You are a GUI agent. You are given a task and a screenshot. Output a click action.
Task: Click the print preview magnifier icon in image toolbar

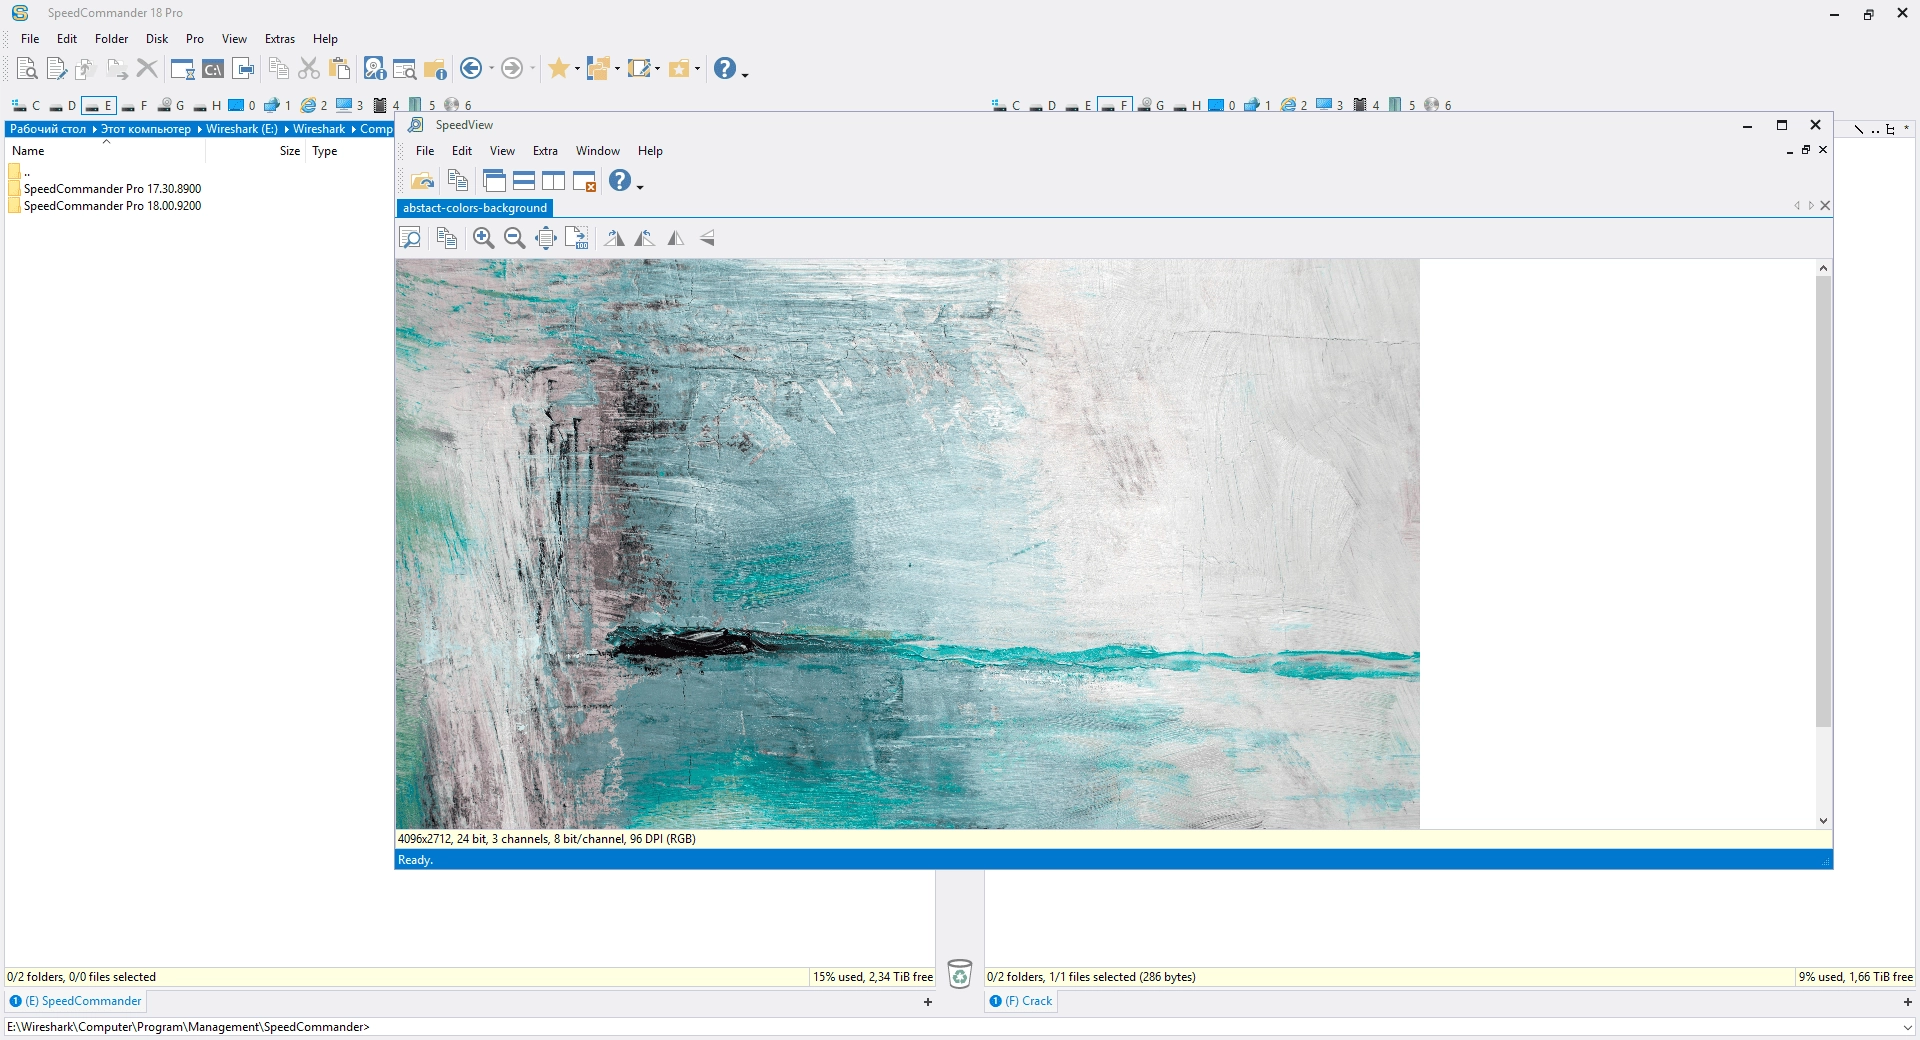410,238
